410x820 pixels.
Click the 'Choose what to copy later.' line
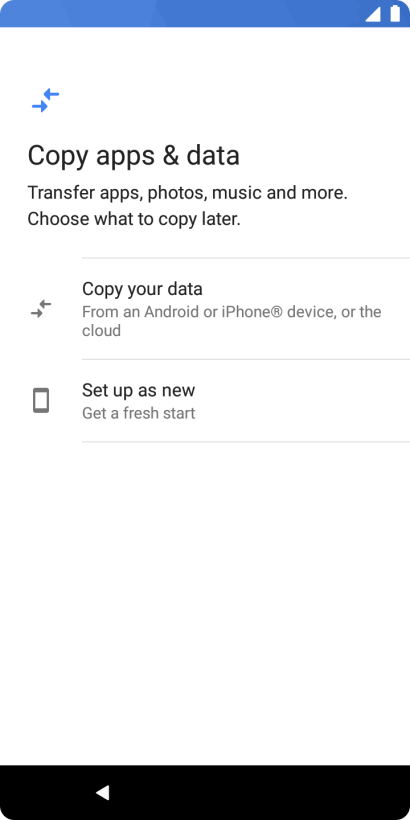134,219
